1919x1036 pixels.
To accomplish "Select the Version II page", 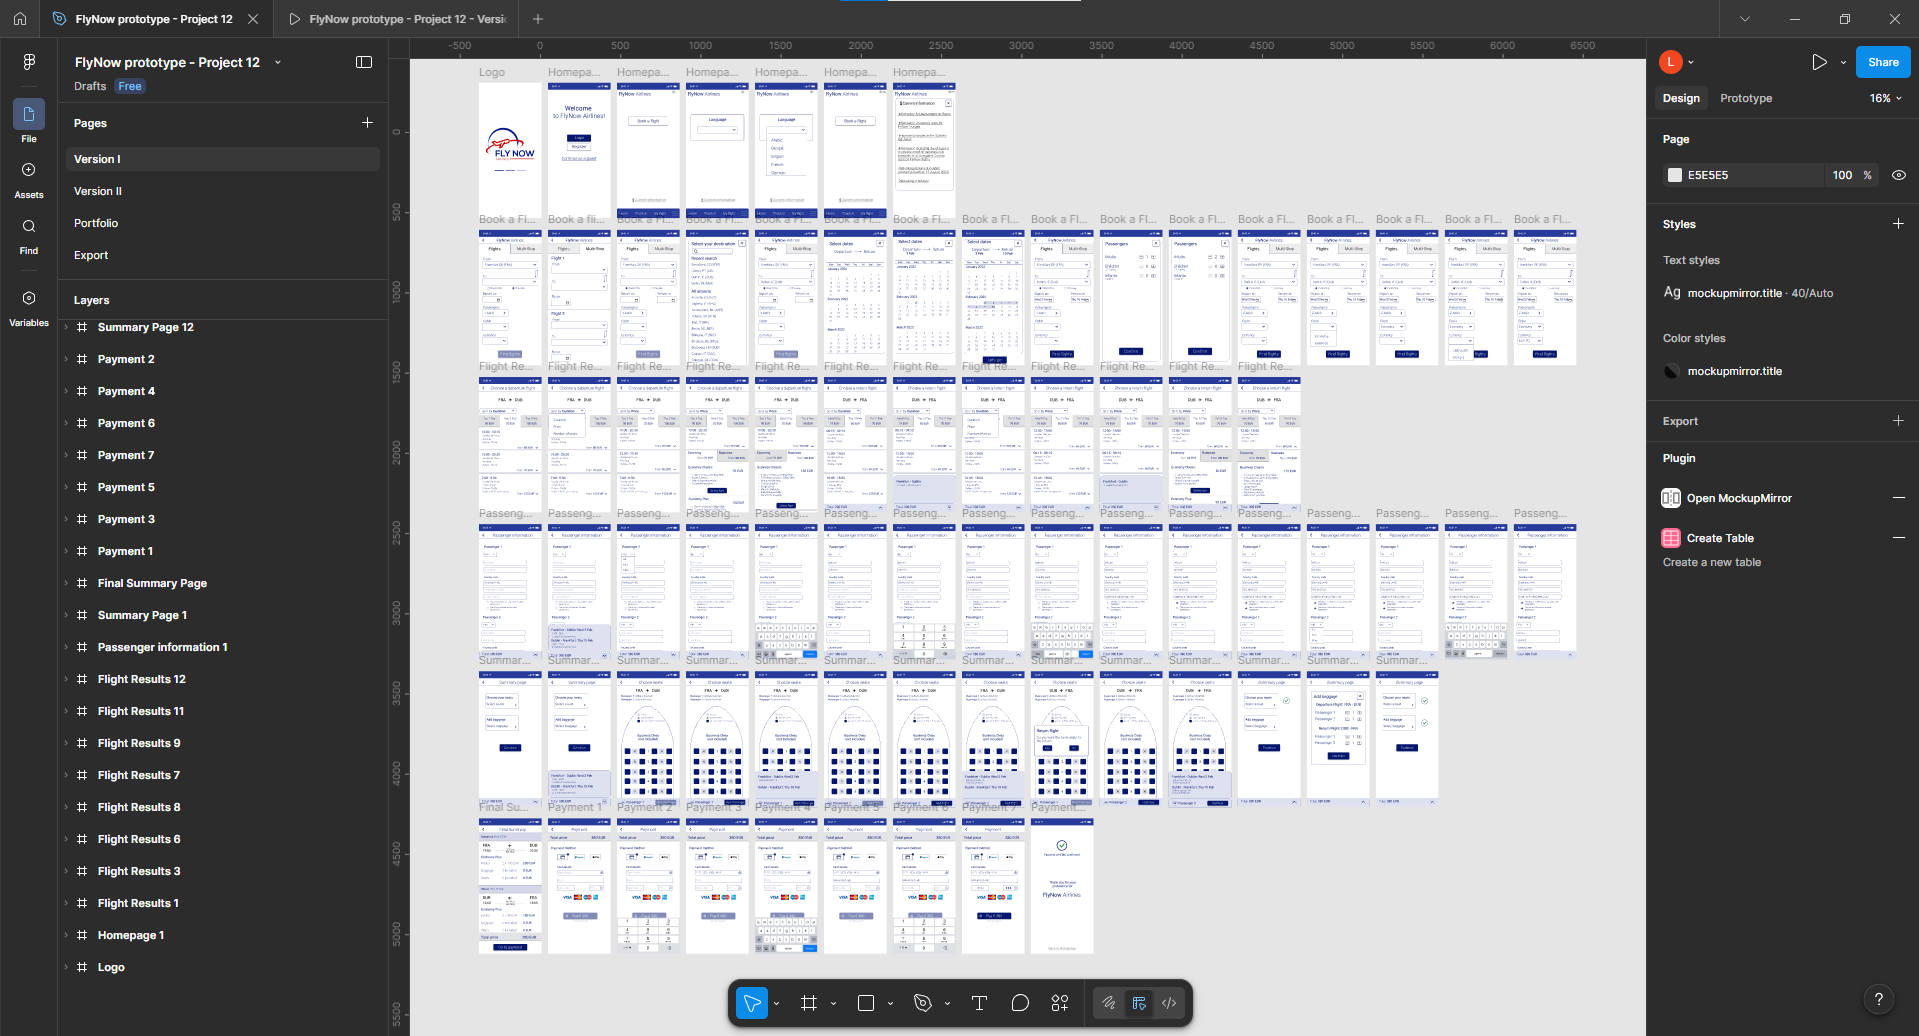I will [223, 191].
